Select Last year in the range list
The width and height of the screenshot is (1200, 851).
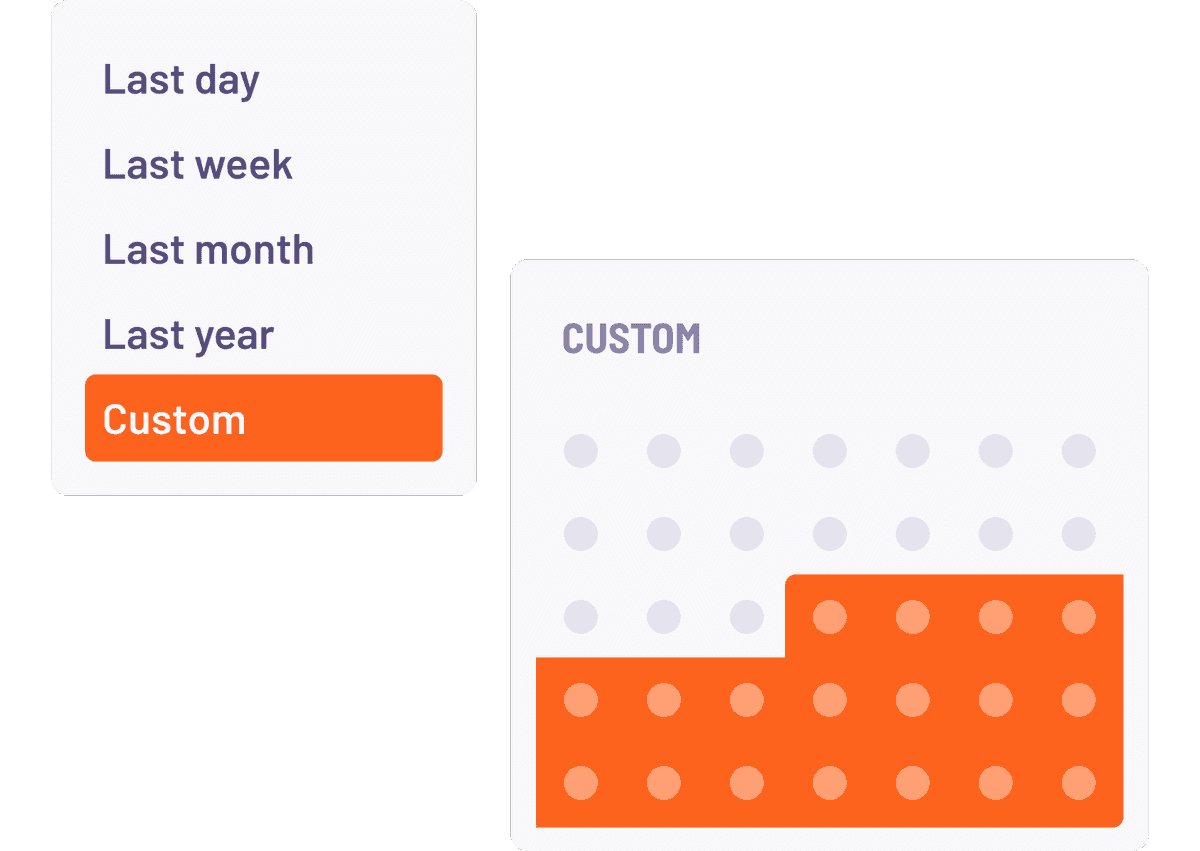tap(188, 335)
